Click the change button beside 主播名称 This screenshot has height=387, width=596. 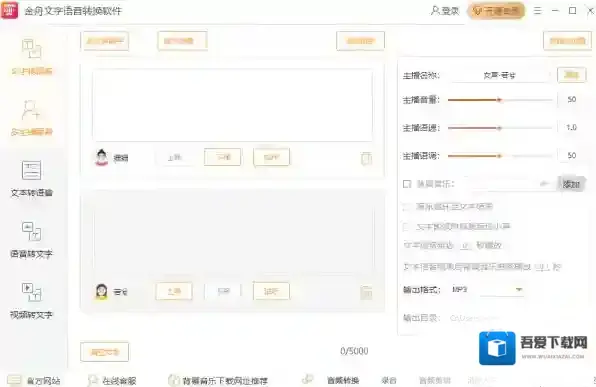click(571, 75)
